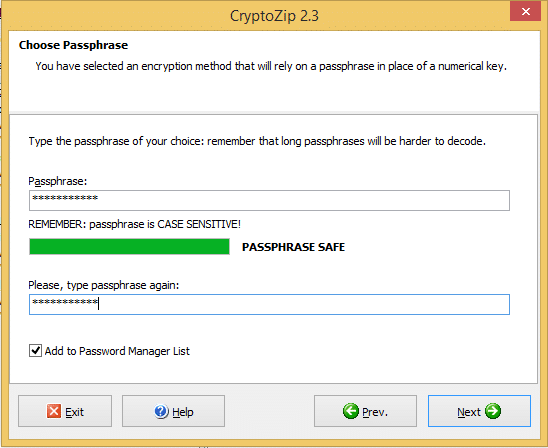Viewport: 548px width, 448px height.
Task: Click the green left arrow Prev icon
Action: pos(351,411)
